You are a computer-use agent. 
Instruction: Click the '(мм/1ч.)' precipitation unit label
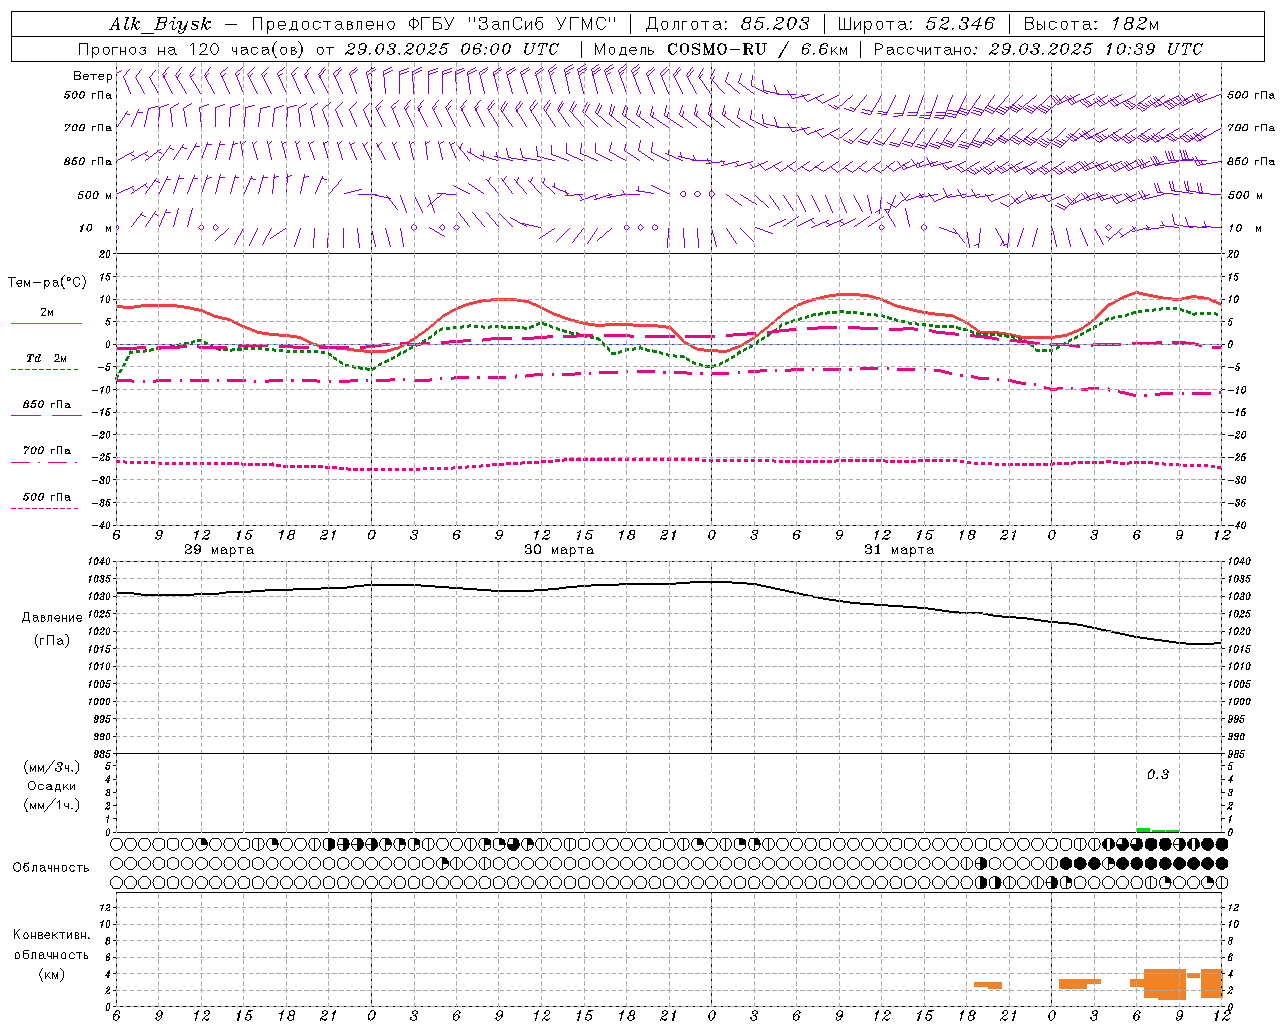click(52, 805)
